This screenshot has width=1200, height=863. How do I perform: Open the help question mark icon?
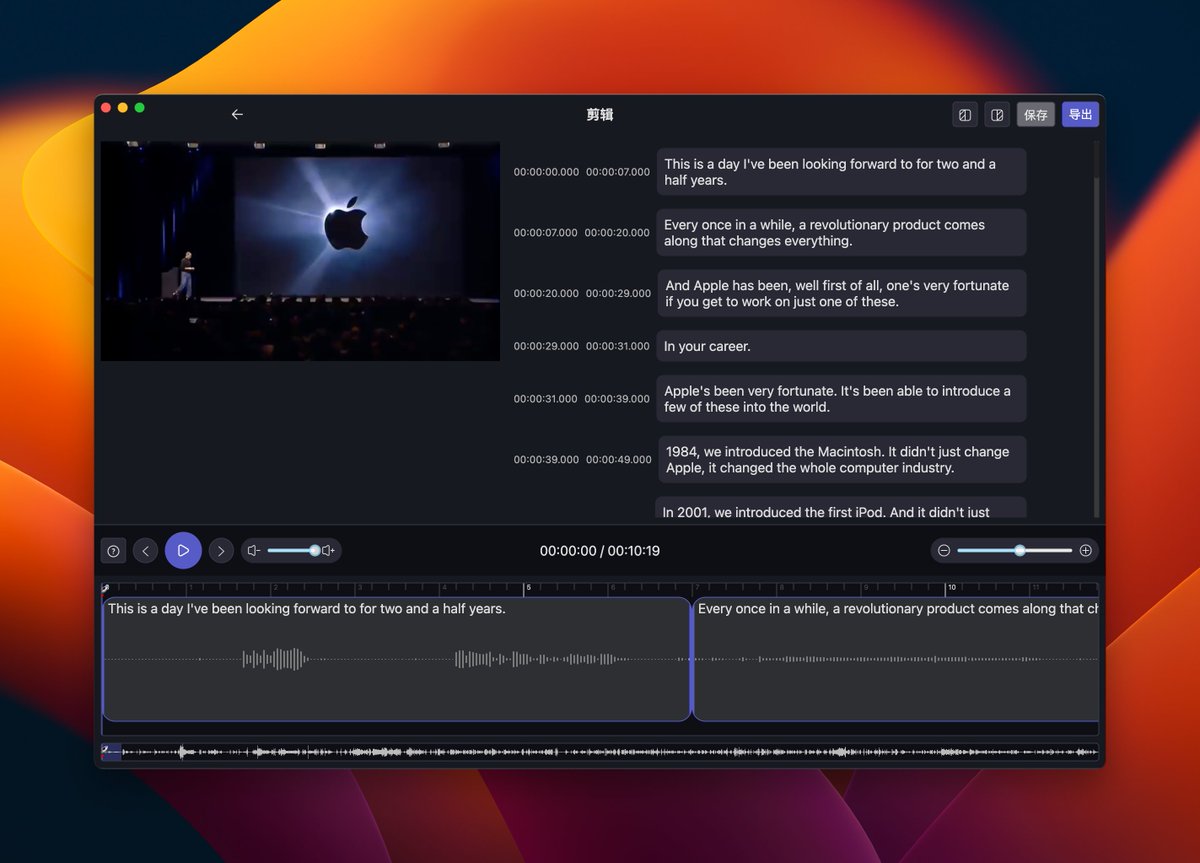tap(113, 551)
